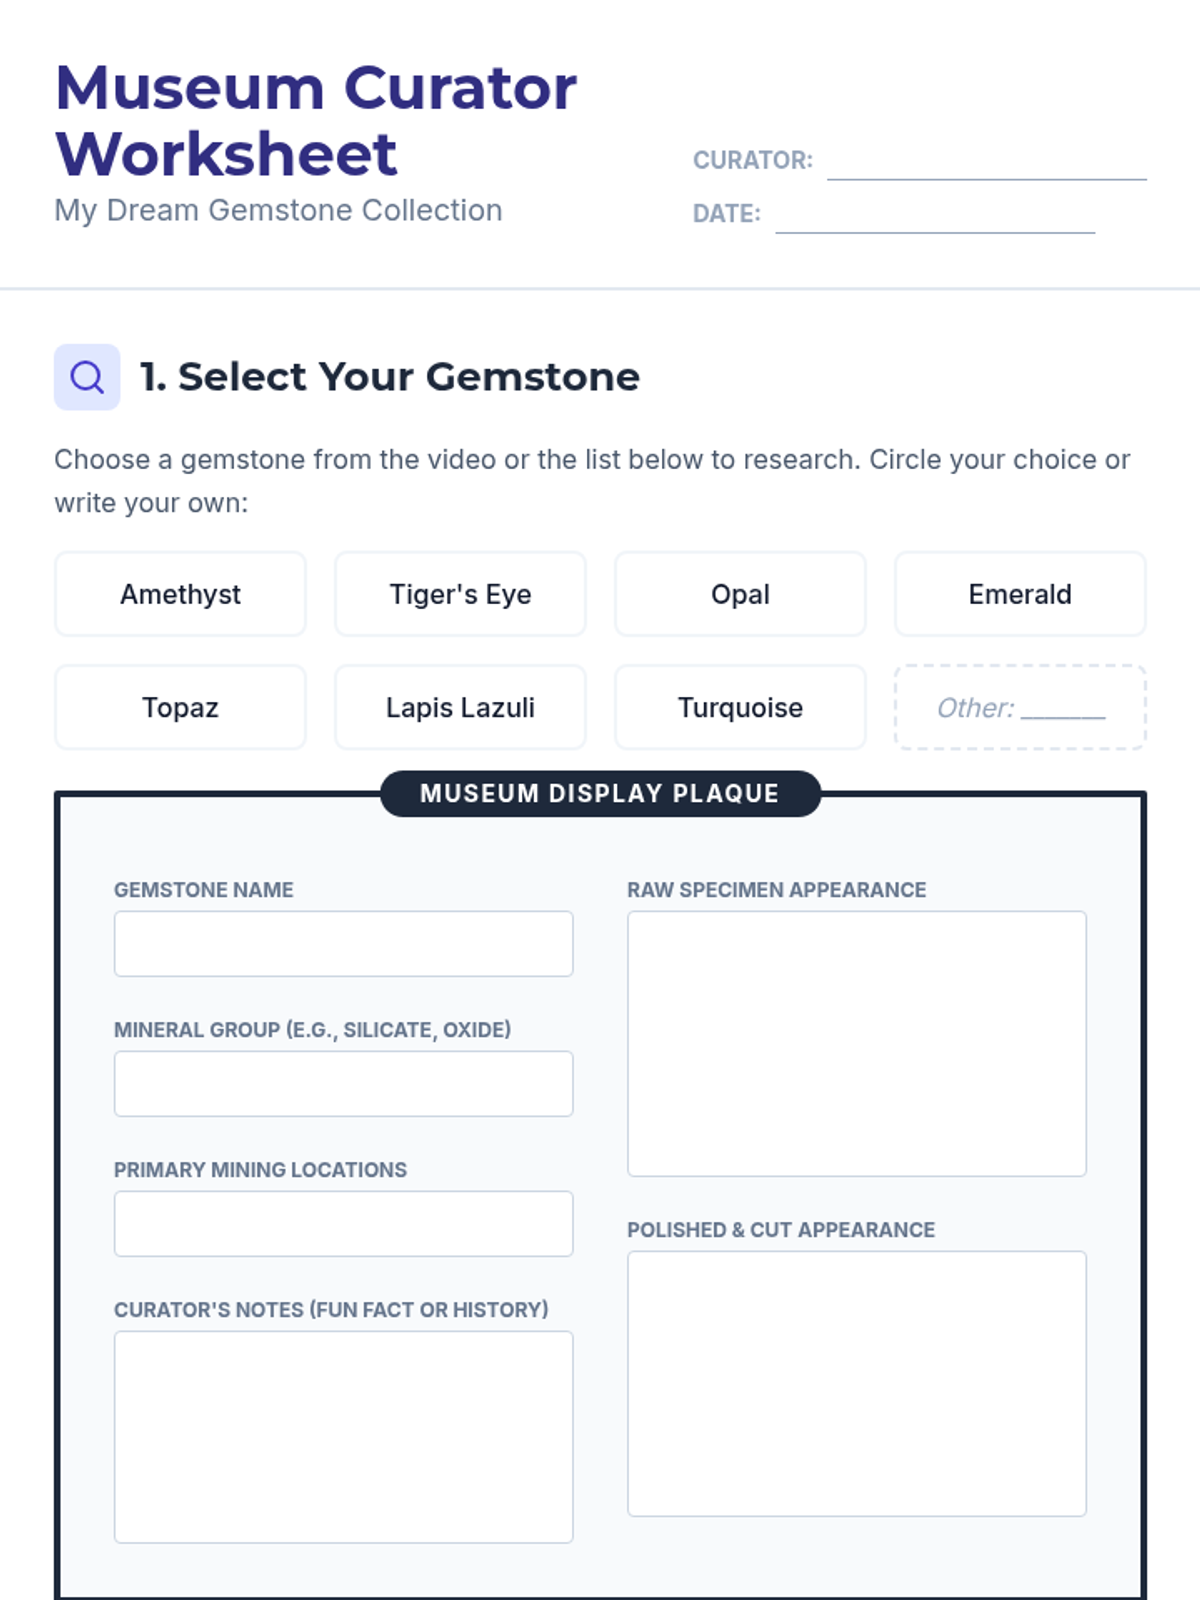Image resolution: width=1200 pixels, height=1600 pixels.
Task: Choose Topaz from the gemstone list
Action: click(x=180, y=707)
